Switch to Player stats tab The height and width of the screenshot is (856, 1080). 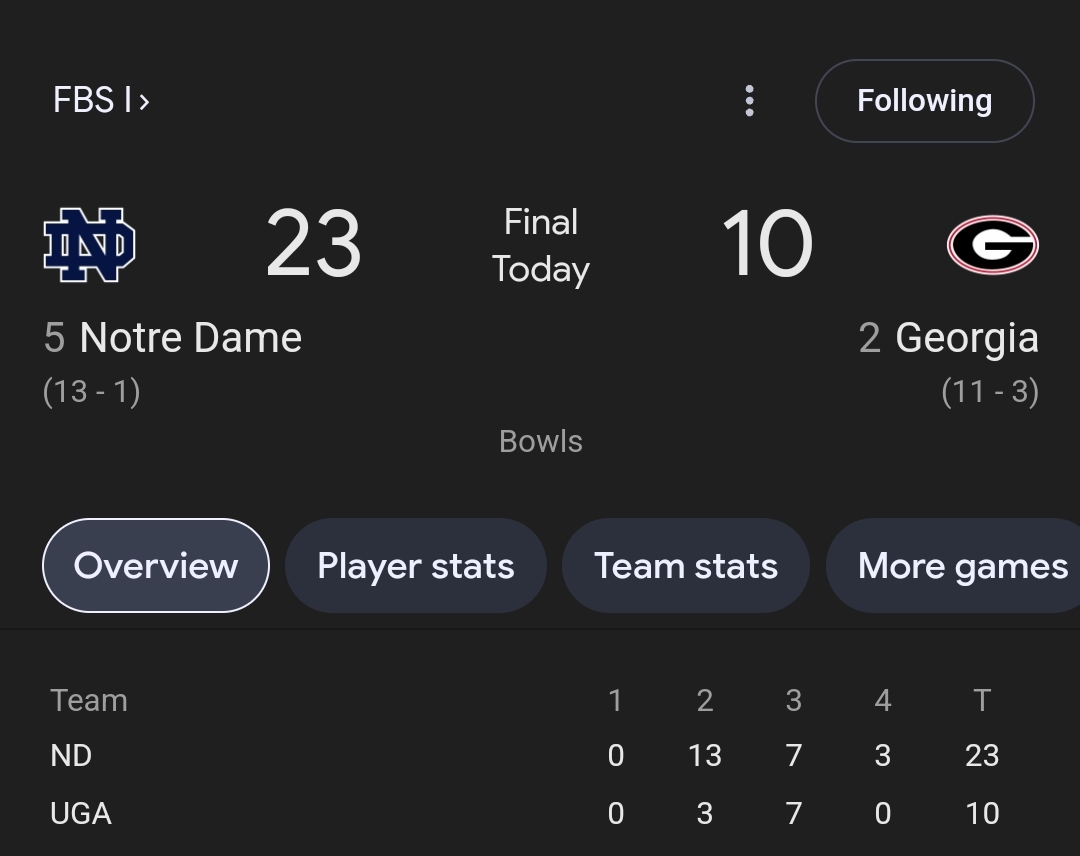click(415, 566)
